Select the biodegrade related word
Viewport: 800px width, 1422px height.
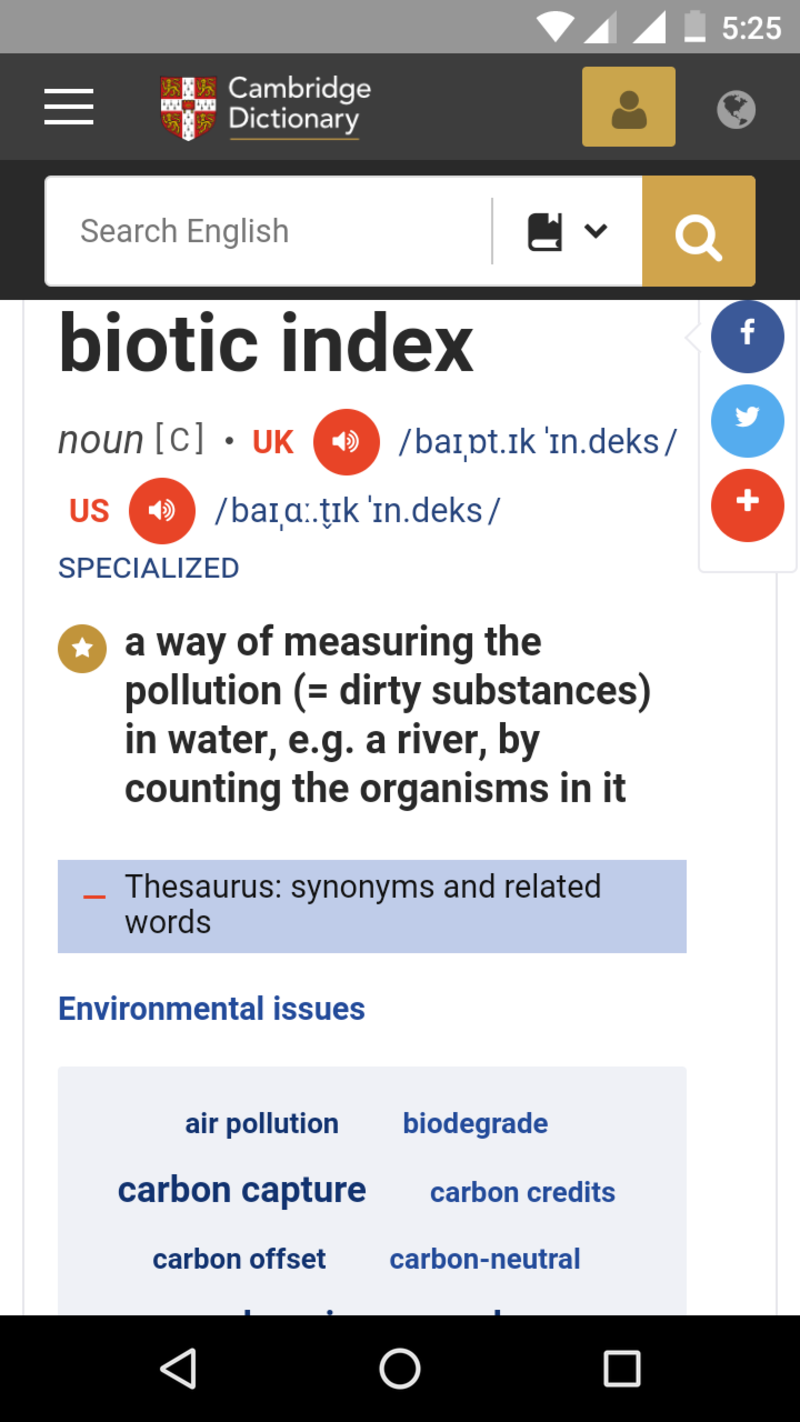tap(475, 1123)
